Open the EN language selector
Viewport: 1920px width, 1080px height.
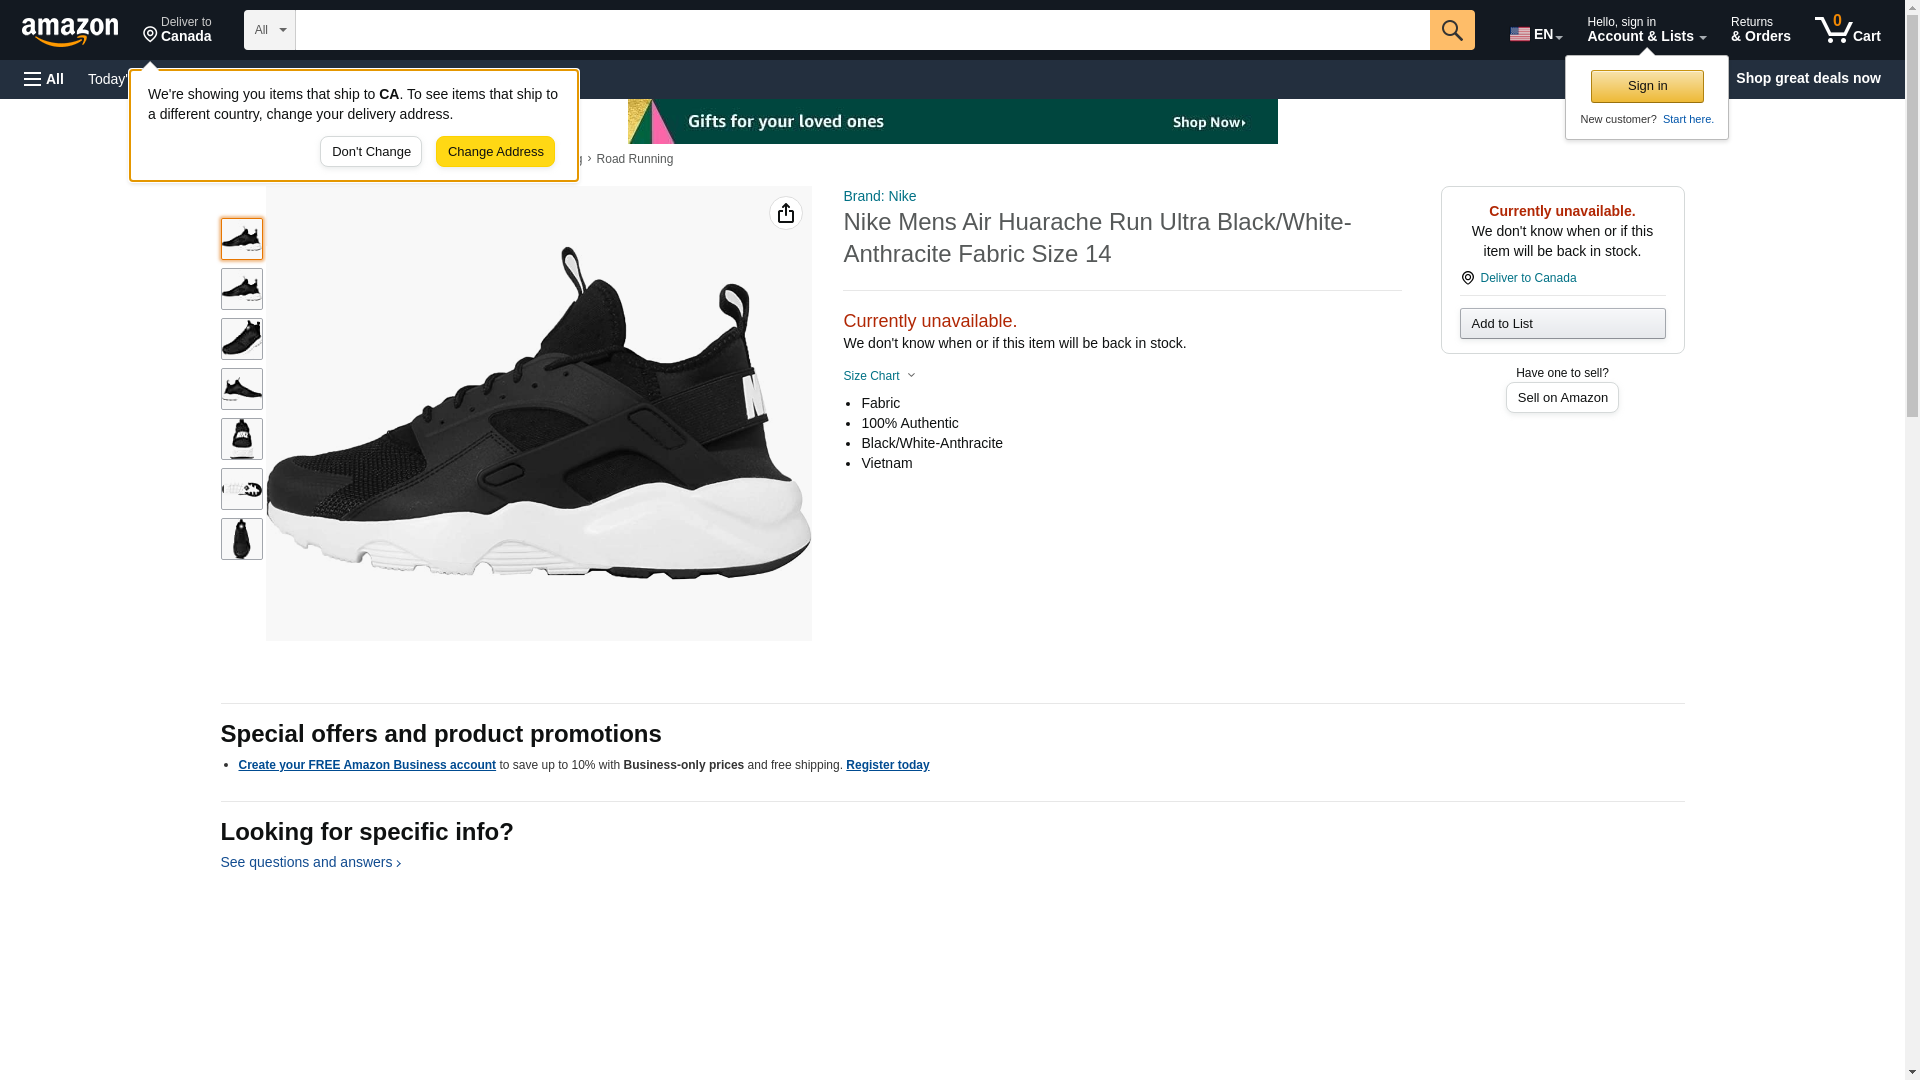tap(1535, 34)
